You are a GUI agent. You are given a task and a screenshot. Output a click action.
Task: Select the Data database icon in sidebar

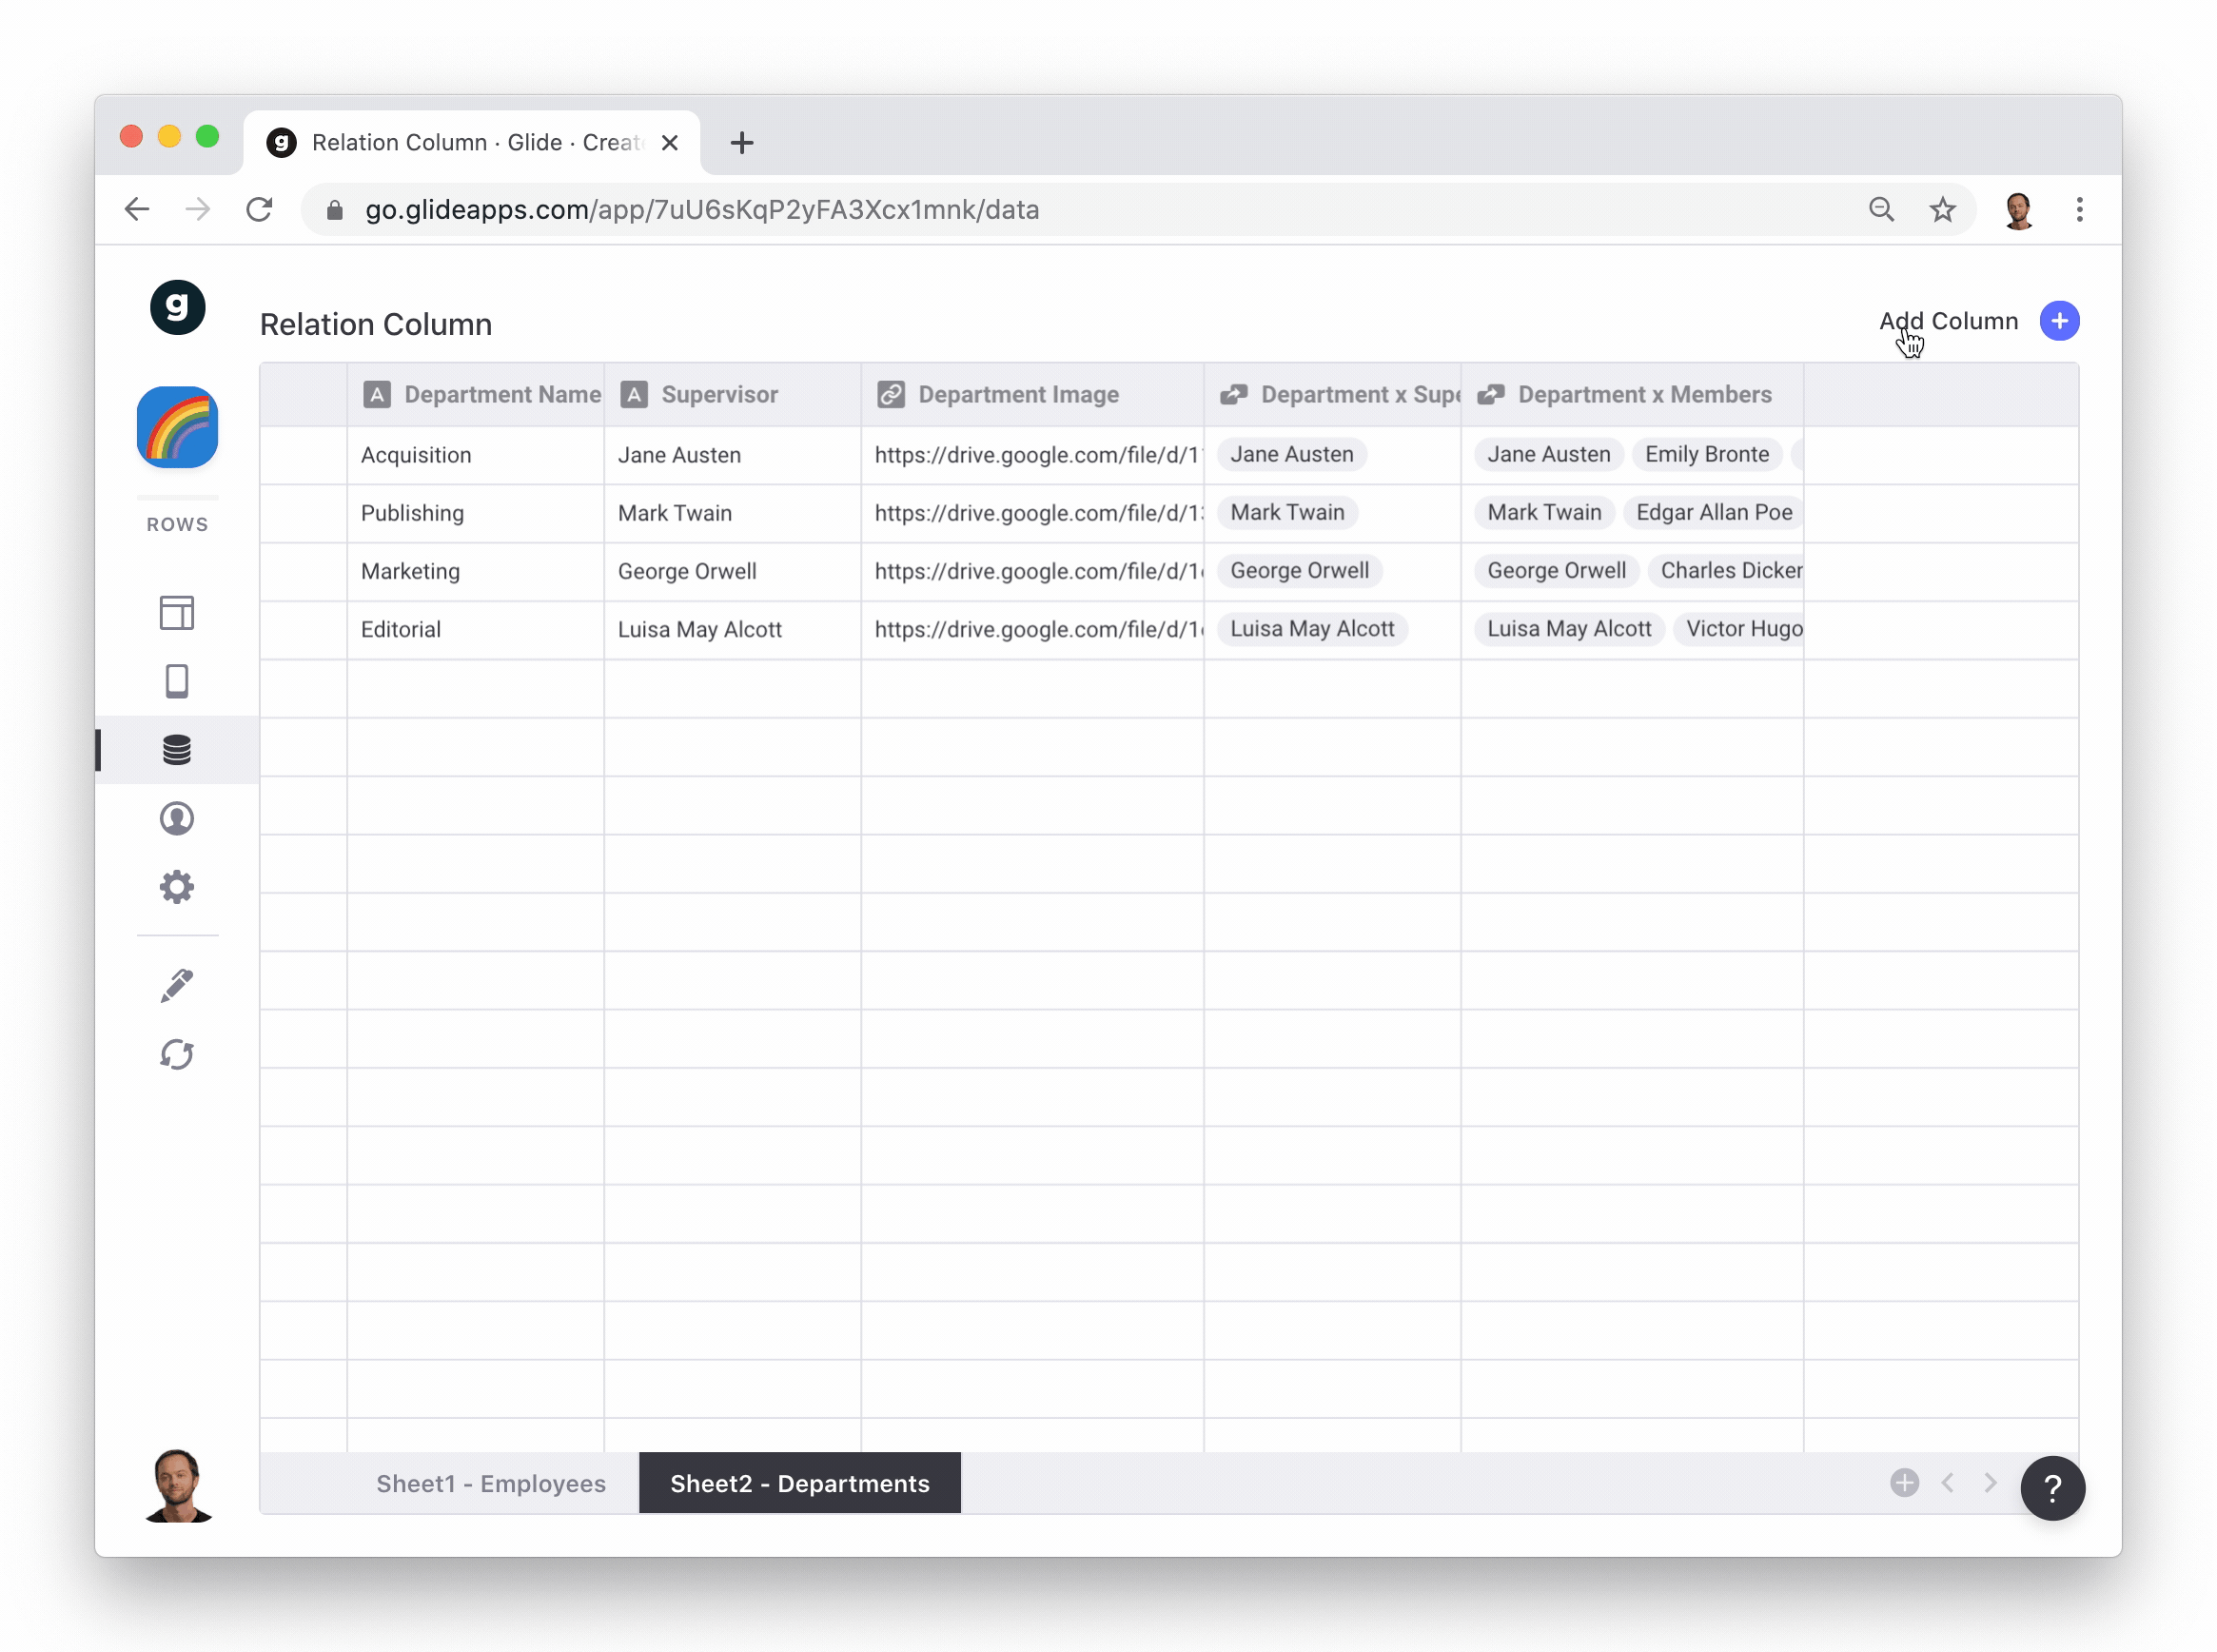click(177, 750)
